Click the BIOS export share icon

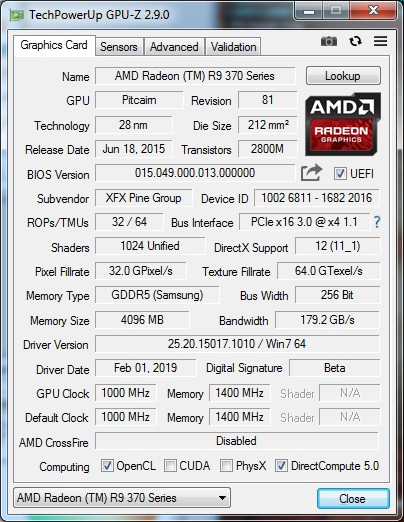coord(311,173)
